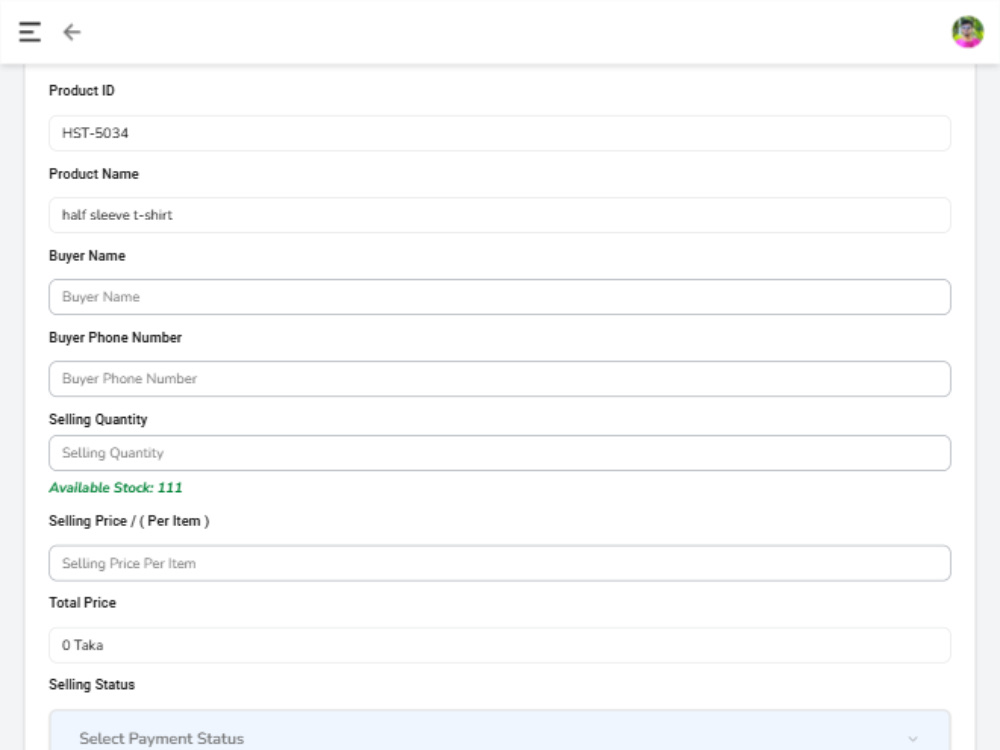Click the Available Stock: 111 text
This screenshot has width=1000, height=750.
tap(115, 488)
